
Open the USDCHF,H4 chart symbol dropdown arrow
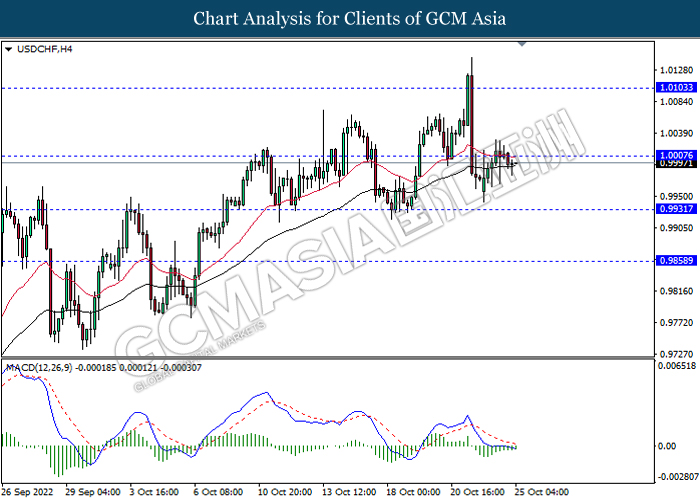click(x=8, y=50)
